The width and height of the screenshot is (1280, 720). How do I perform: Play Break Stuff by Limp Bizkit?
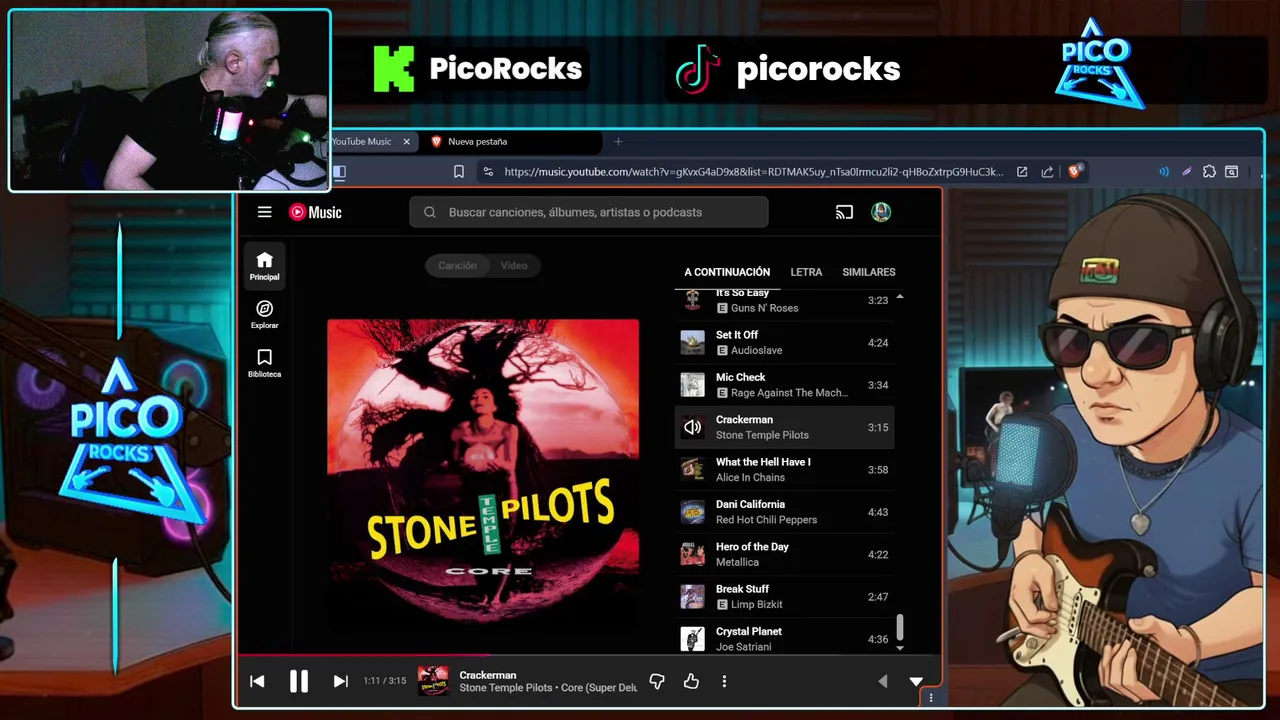784,596
